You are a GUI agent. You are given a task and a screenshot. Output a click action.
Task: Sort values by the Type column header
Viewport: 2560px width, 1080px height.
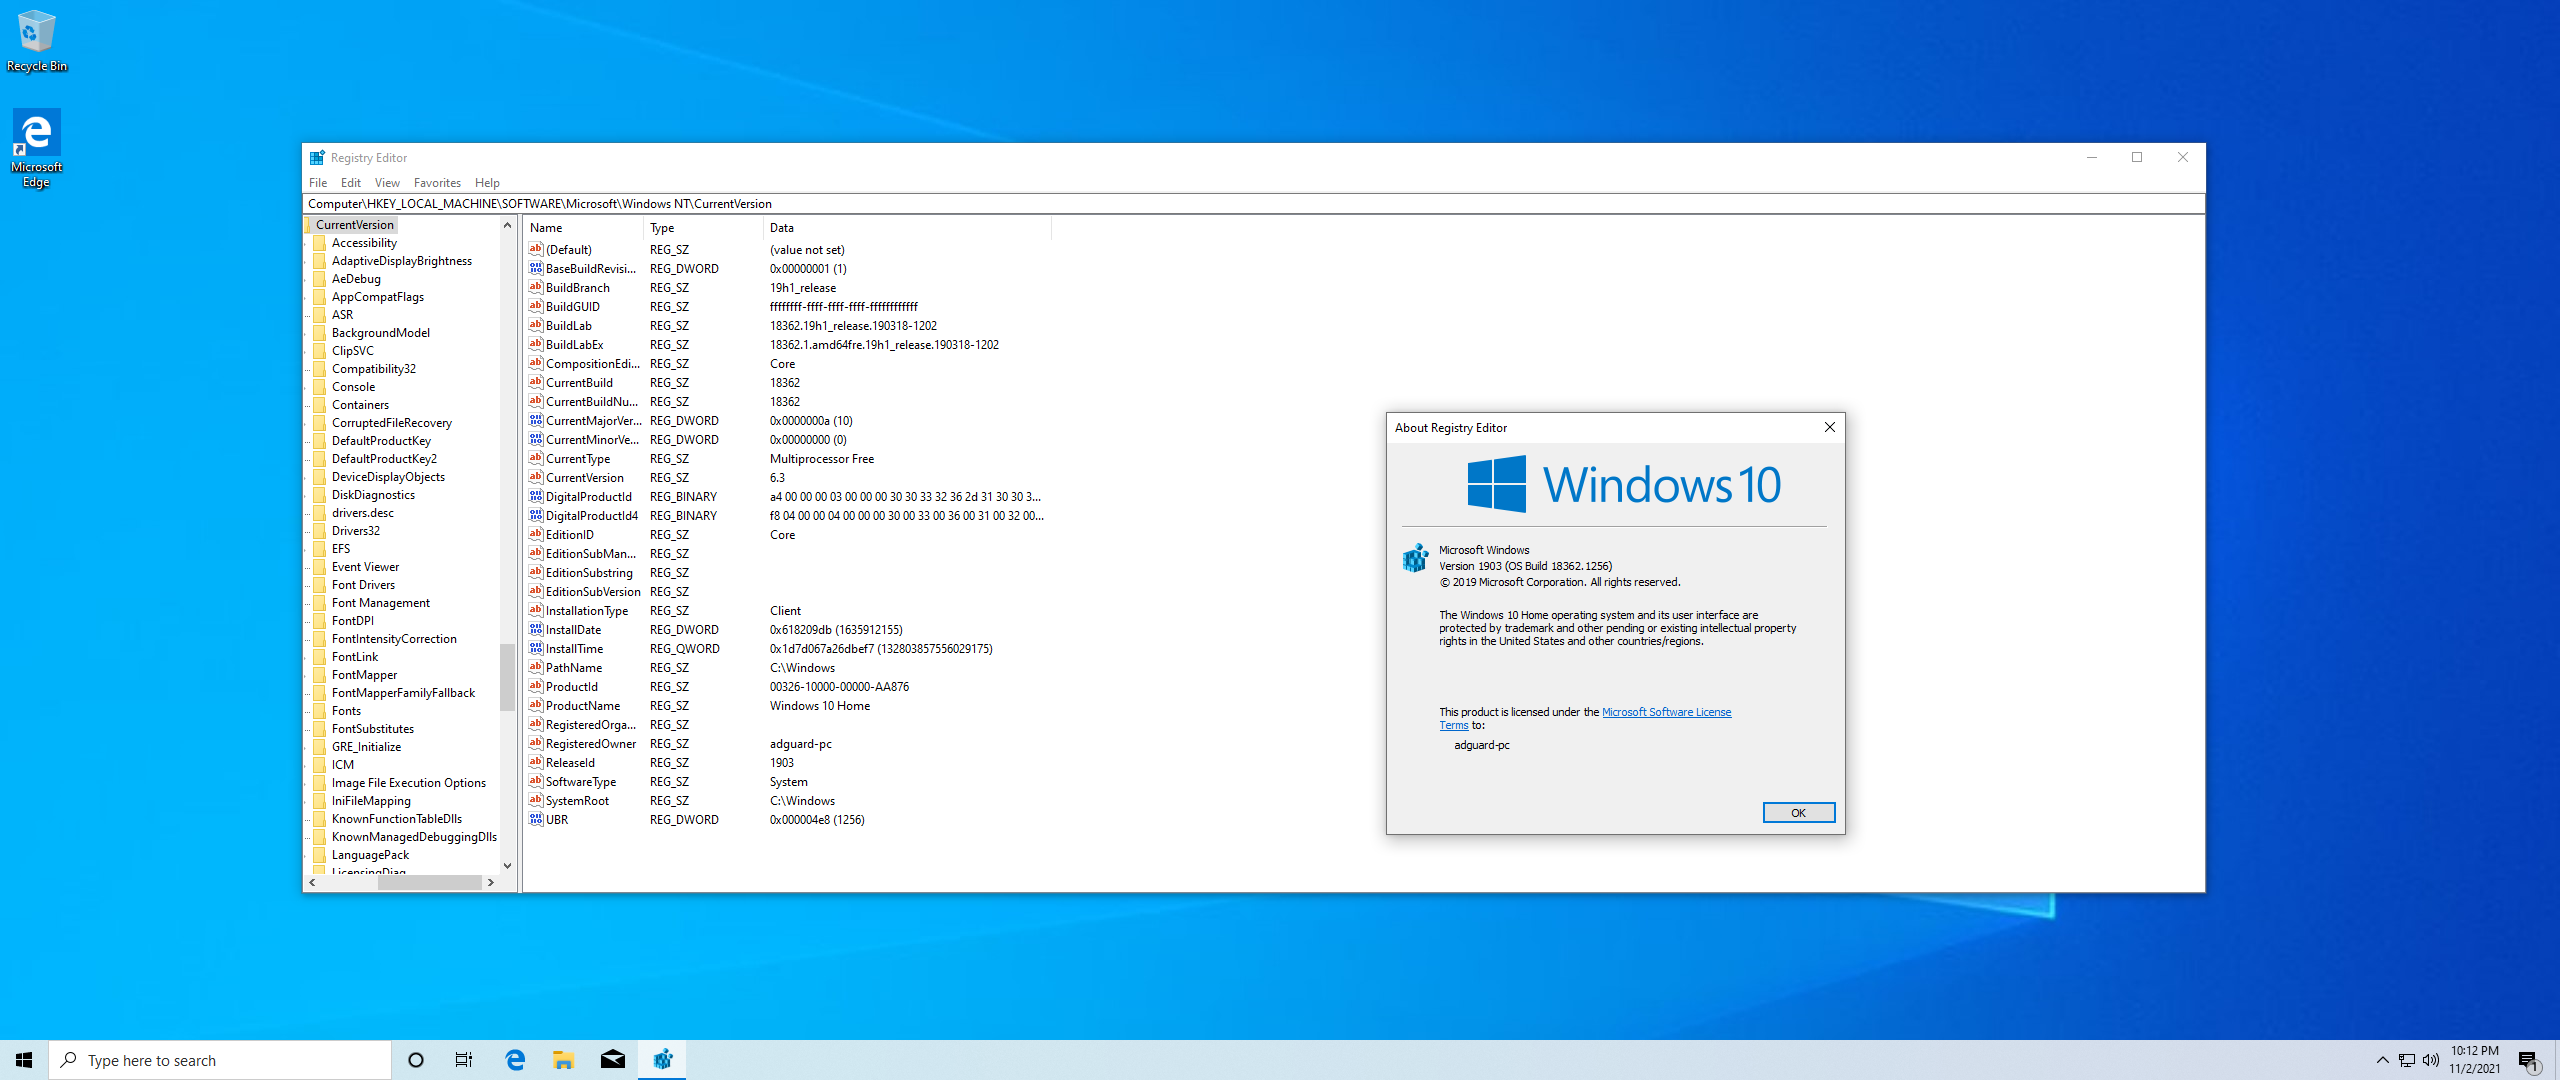click(x=703, y=228)
